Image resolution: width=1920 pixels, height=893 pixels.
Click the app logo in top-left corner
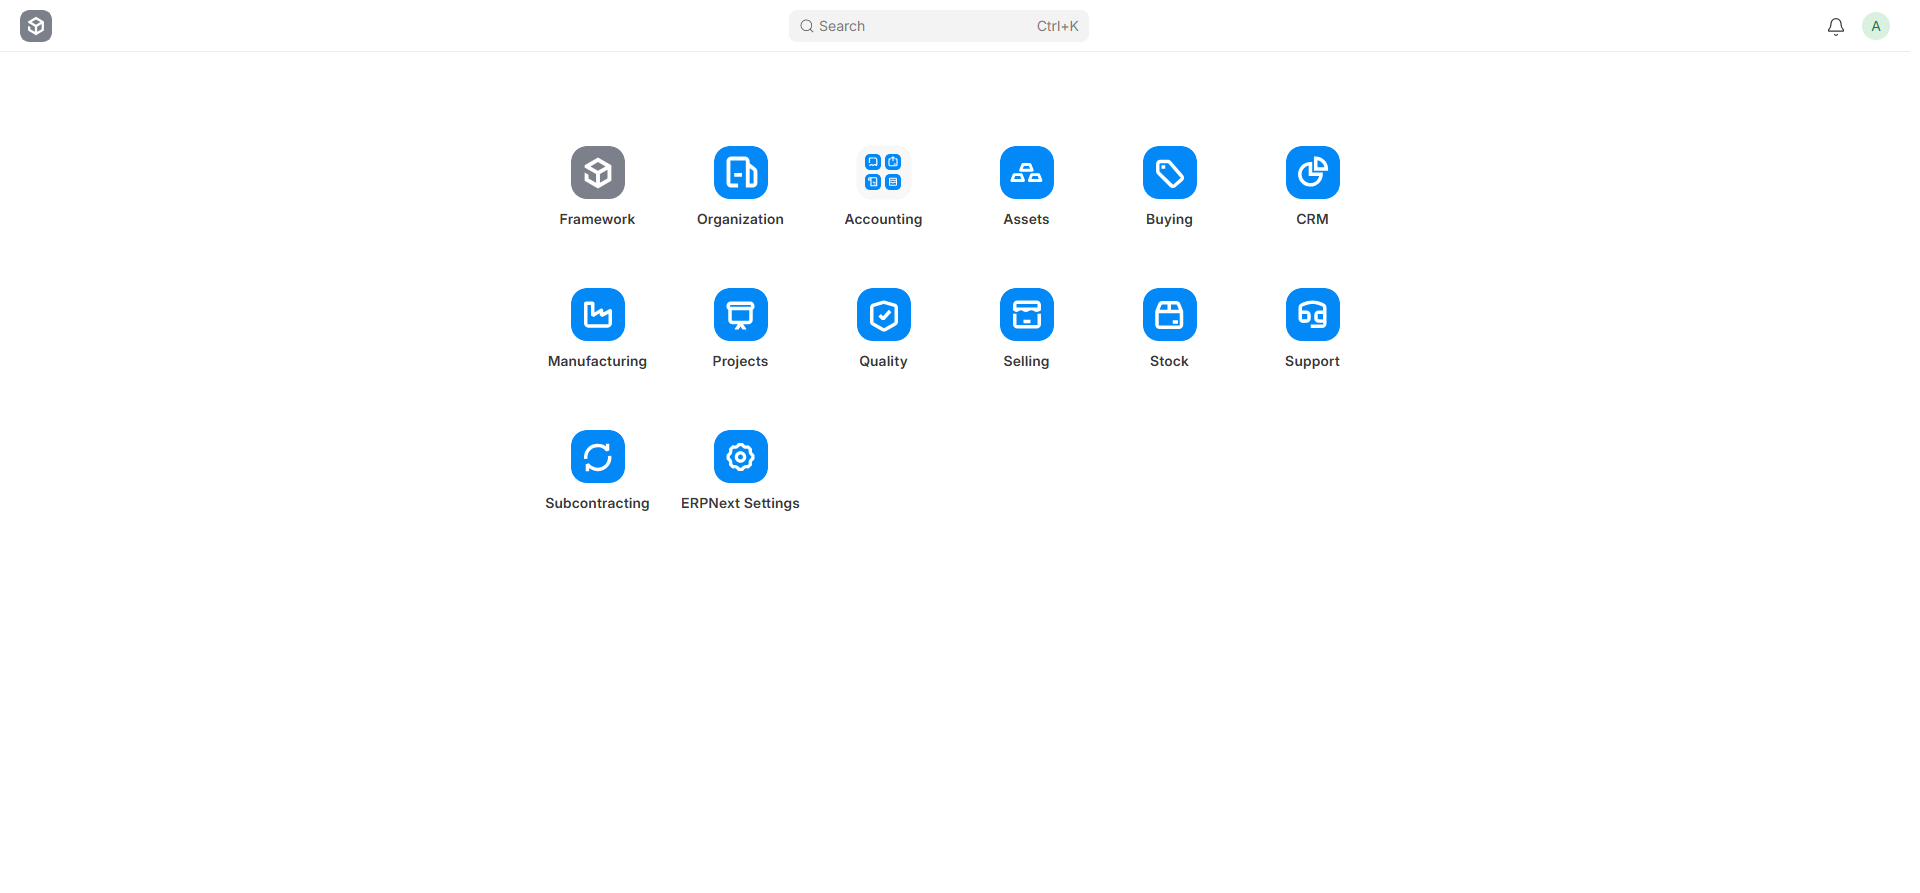pyautogui.click(x=36, y=26)
